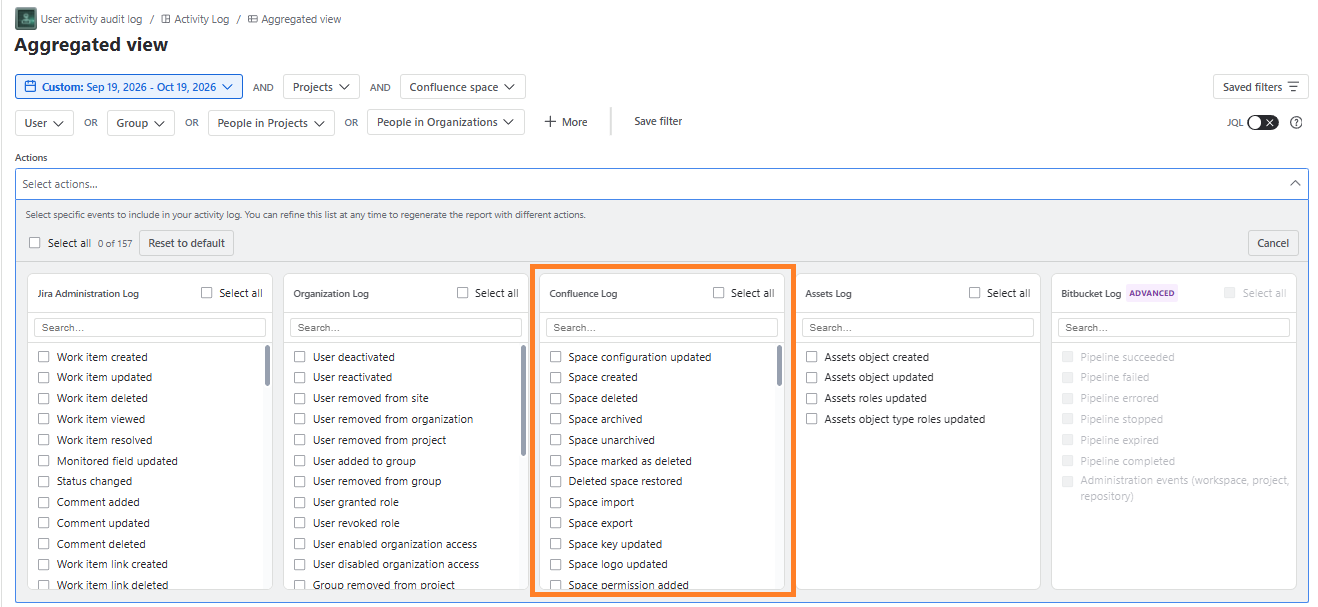1318x607 pixels.
Task: Check Select all for Jira Administration Log
Action: click(x=207, y=293)
